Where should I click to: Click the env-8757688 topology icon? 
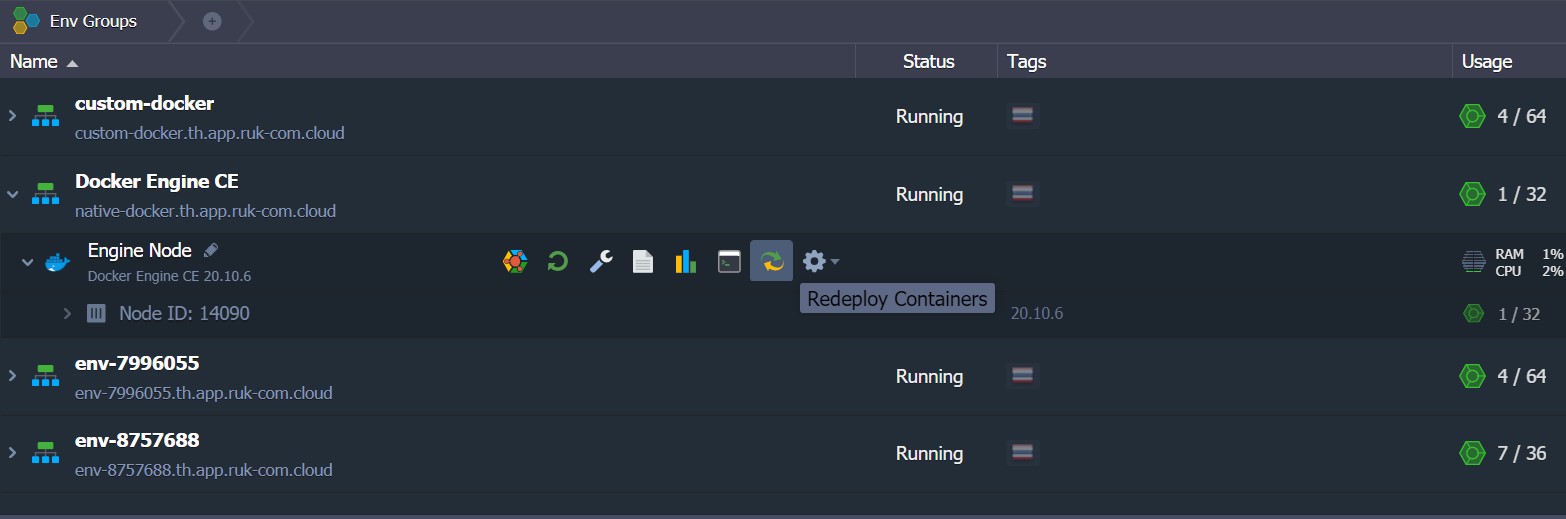coord(45,453)
